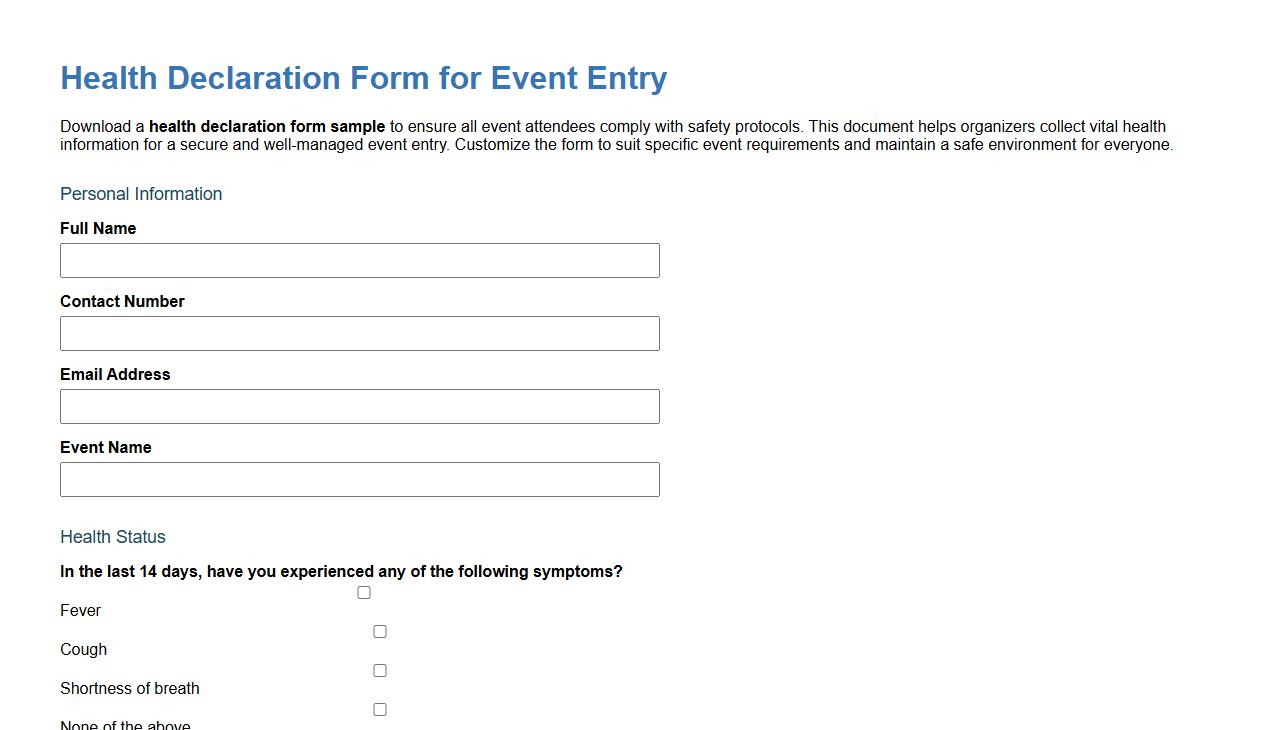
Task: Click the Fever label text
Action: (80, 610)
